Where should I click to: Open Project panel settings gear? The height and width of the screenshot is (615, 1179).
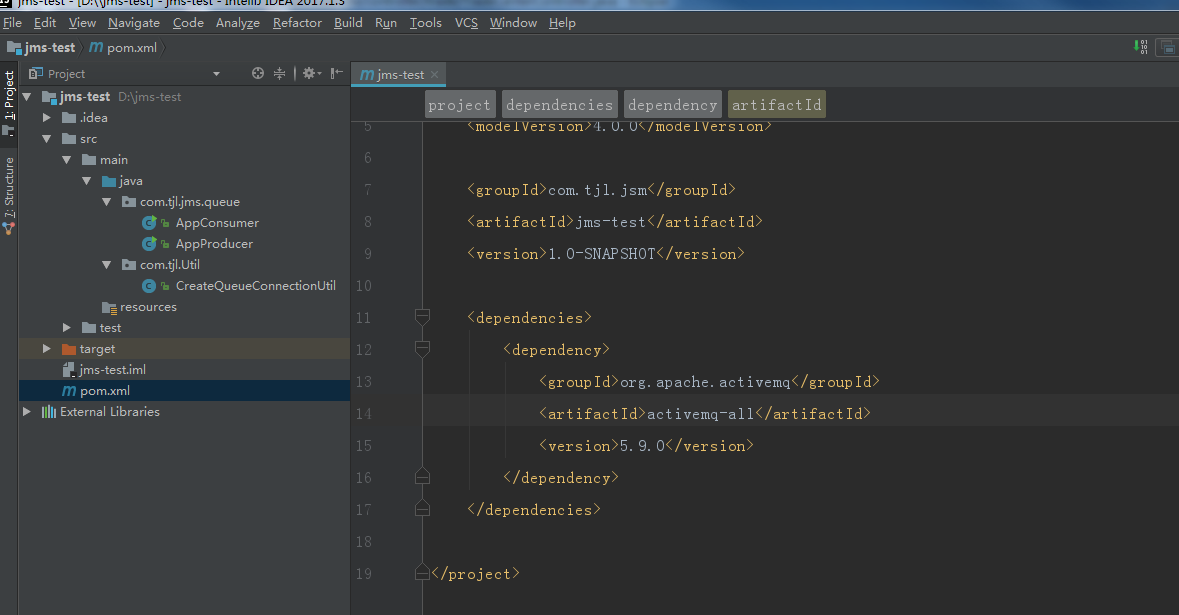point(309,73)
